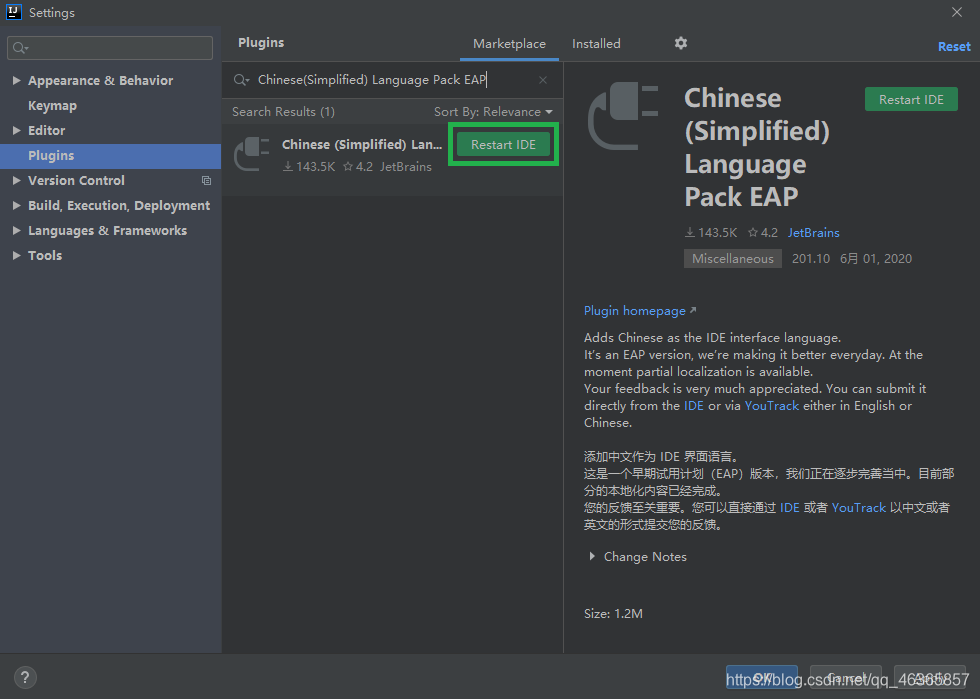Expand the Tools tree node
Screen dimensions: 980x699
click(16, 256)
